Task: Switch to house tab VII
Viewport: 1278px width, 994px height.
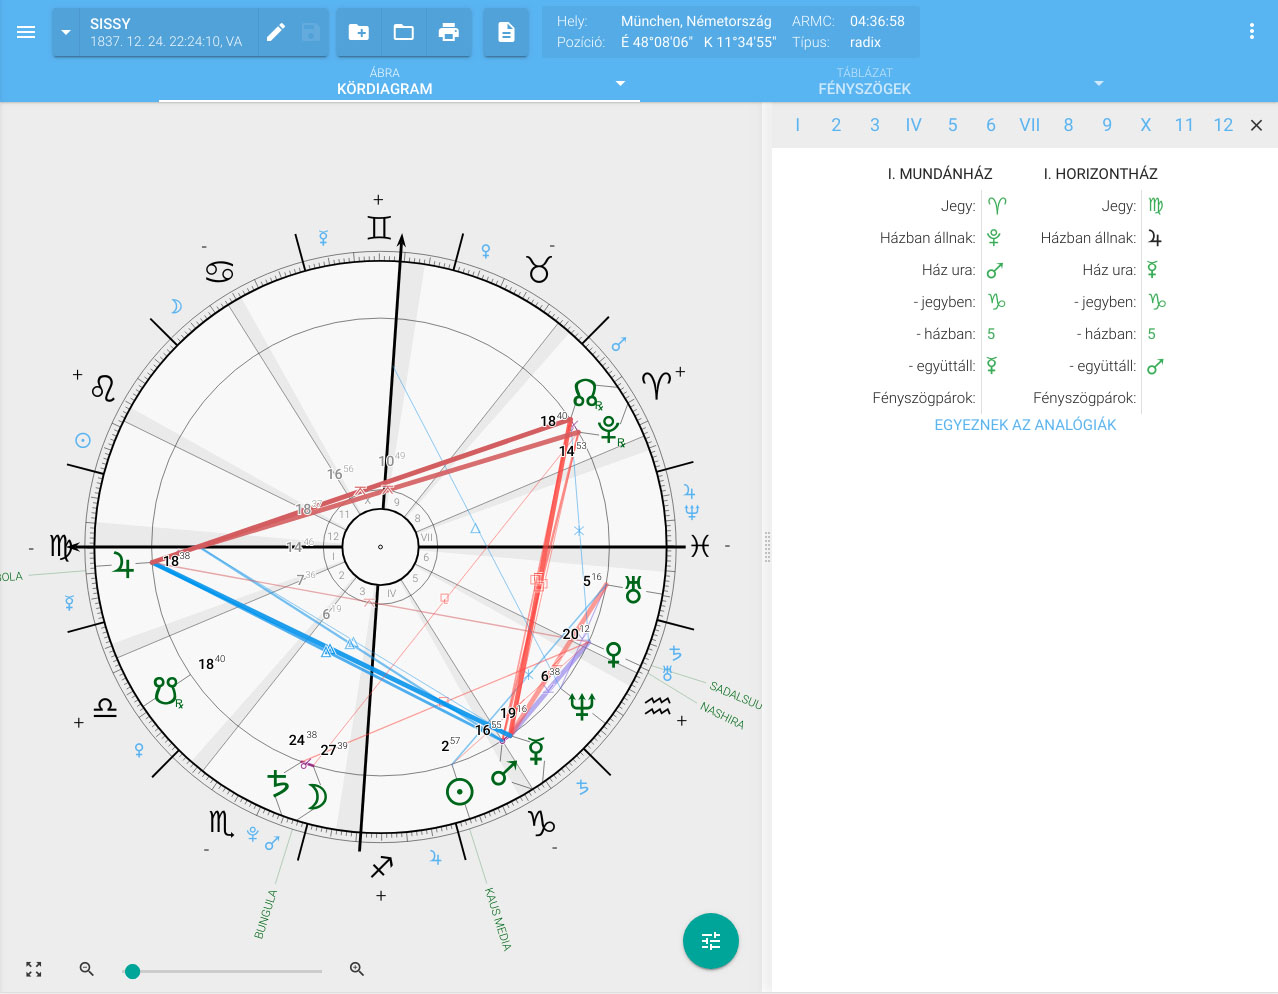Action: coord(1029,125)
